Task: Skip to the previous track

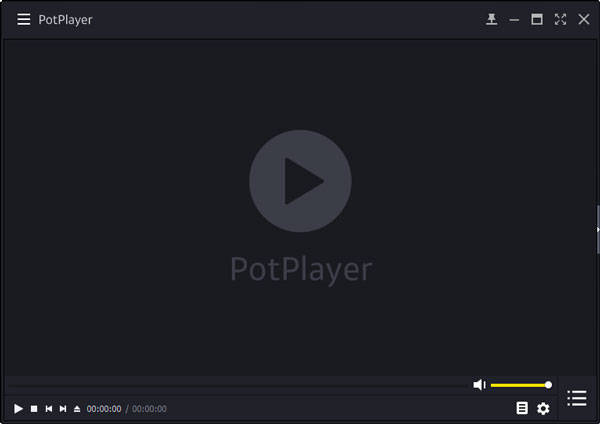Action: pyautogui.click(x=49, y=409)
